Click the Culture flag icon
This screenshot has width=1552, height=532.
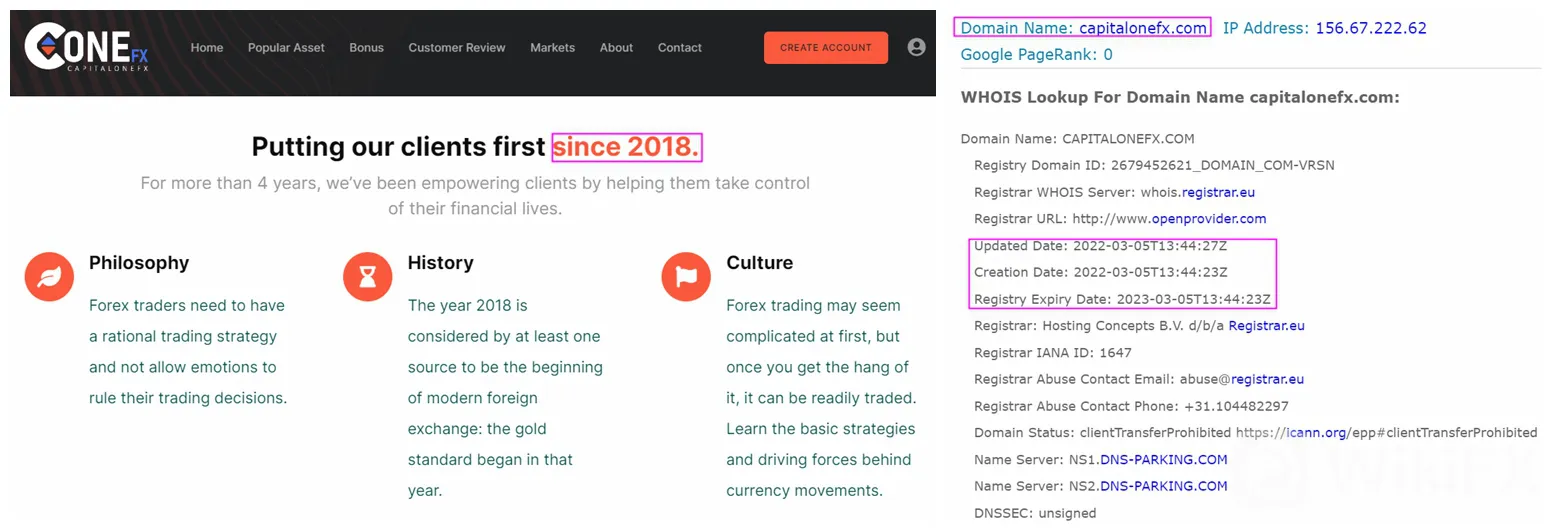tap(686, 277)
